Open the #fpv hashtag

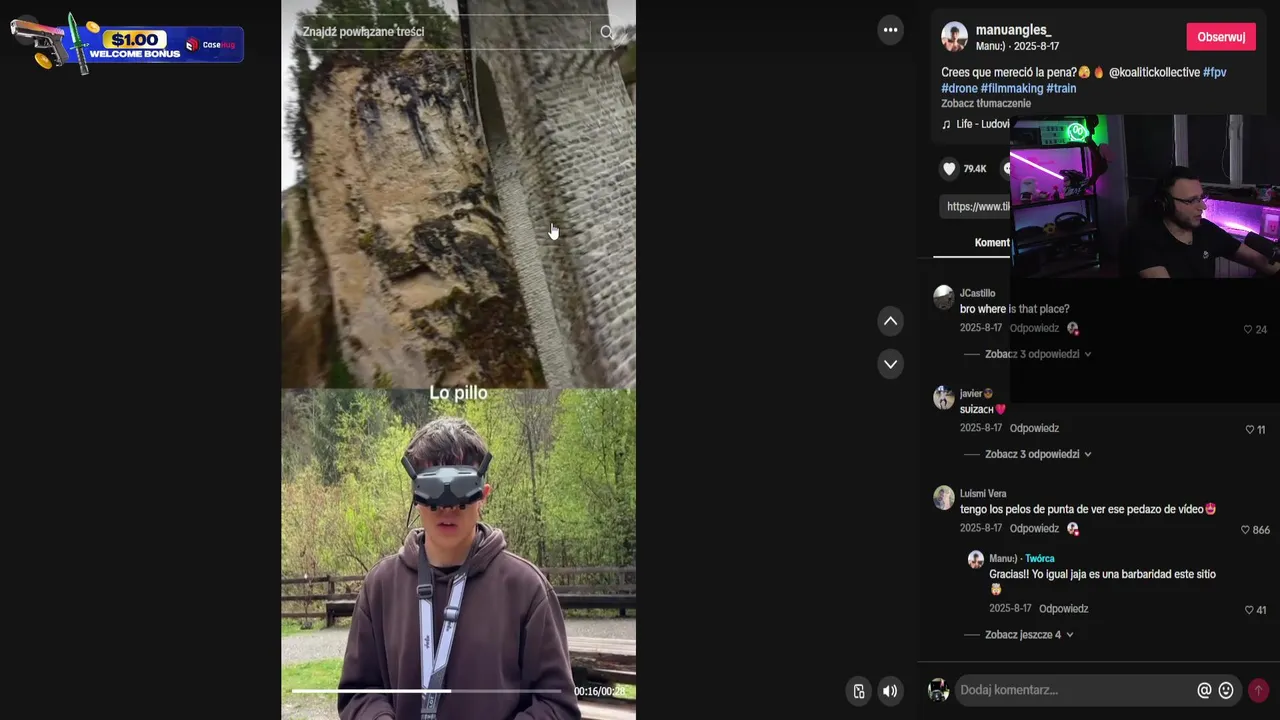pyautogui.click(x=1214, y=72)
